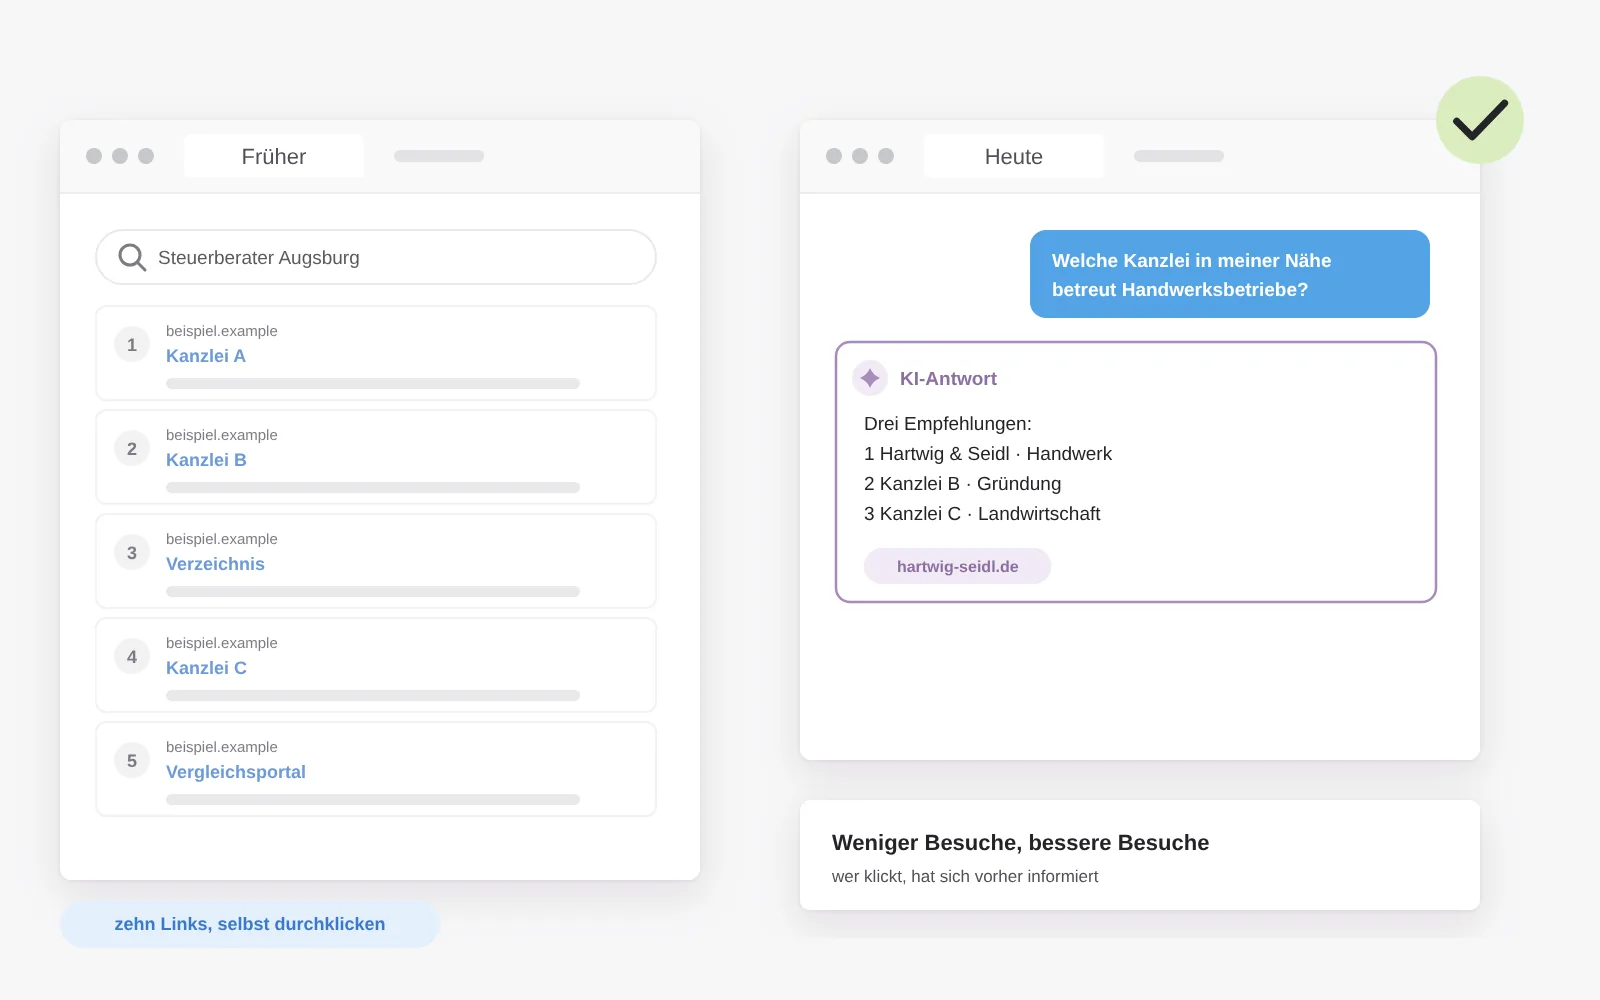The width and height of the screenshot is (1600, 1000).
Task: Open the Verzeichnis result link
Action: tap(215, 564)
